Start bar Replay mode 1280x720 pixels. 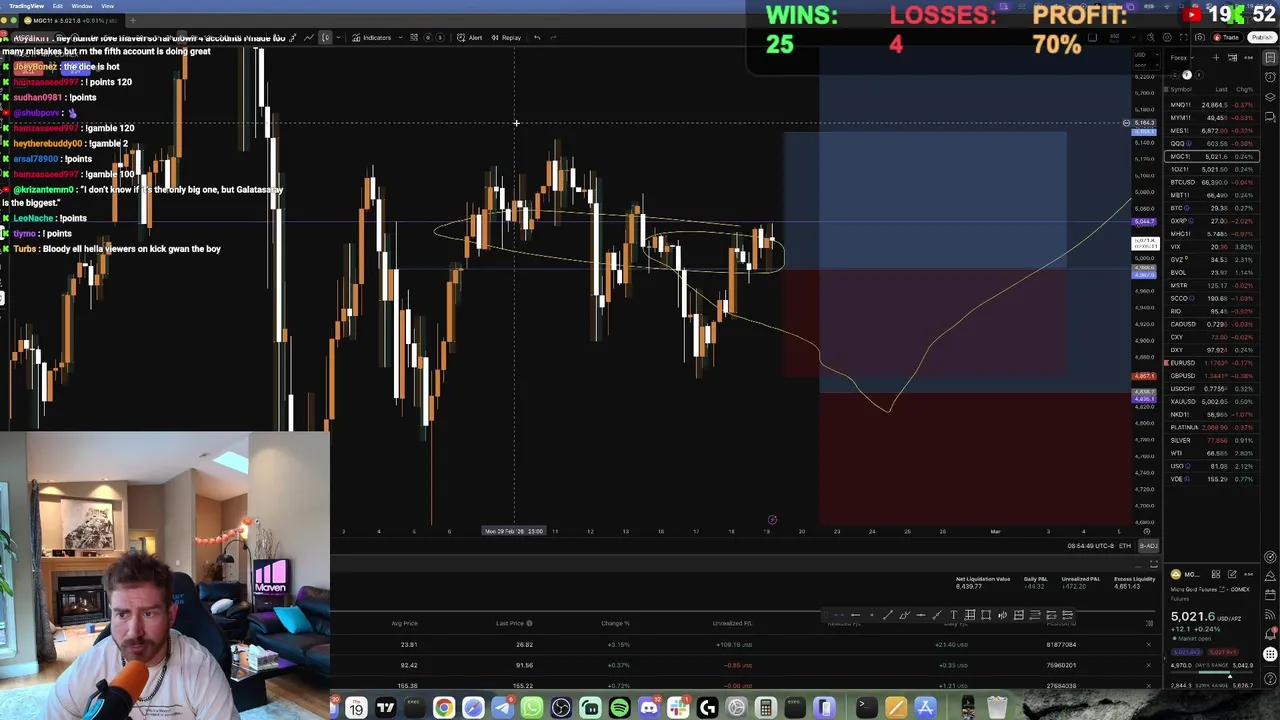506,38
